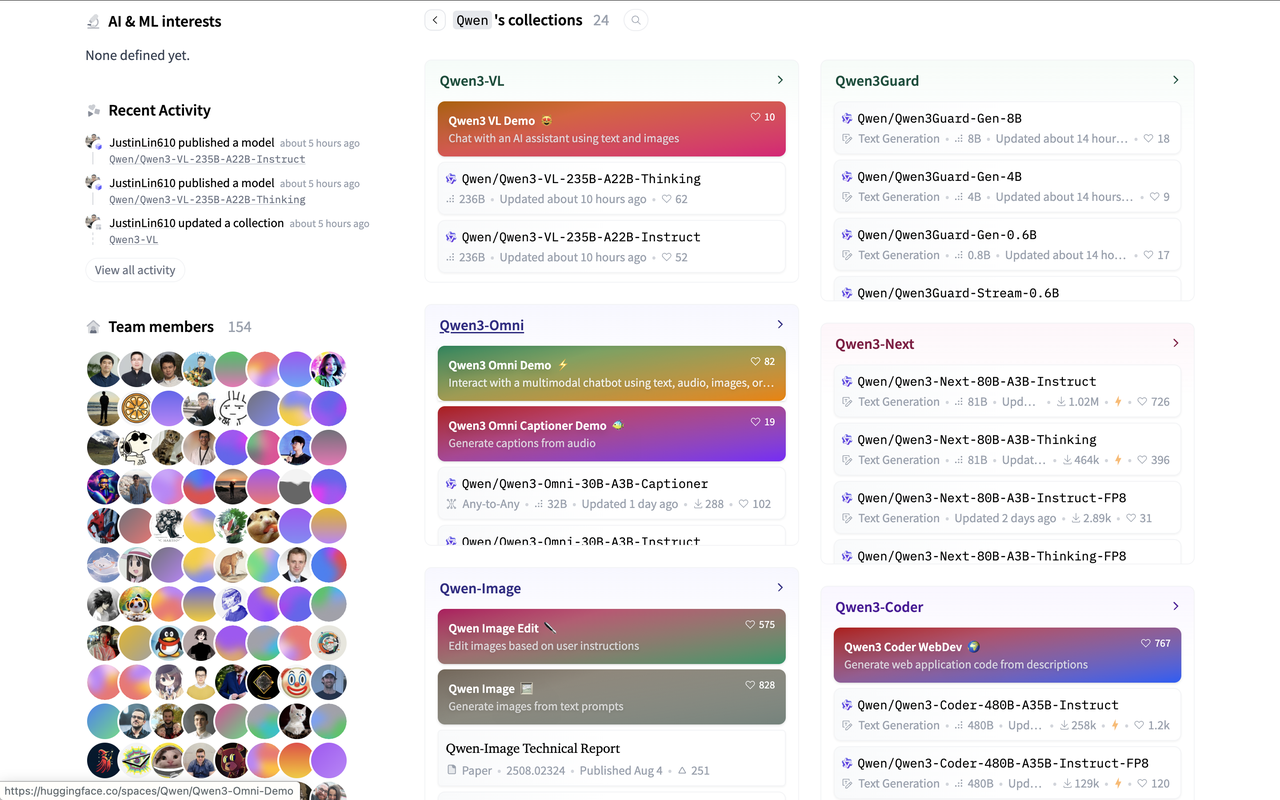The width and height of the screenshot is (1280, 800).
Task: Click the paper icon under Qwen-Image Technical Report
Action: (x=452, y=771)
